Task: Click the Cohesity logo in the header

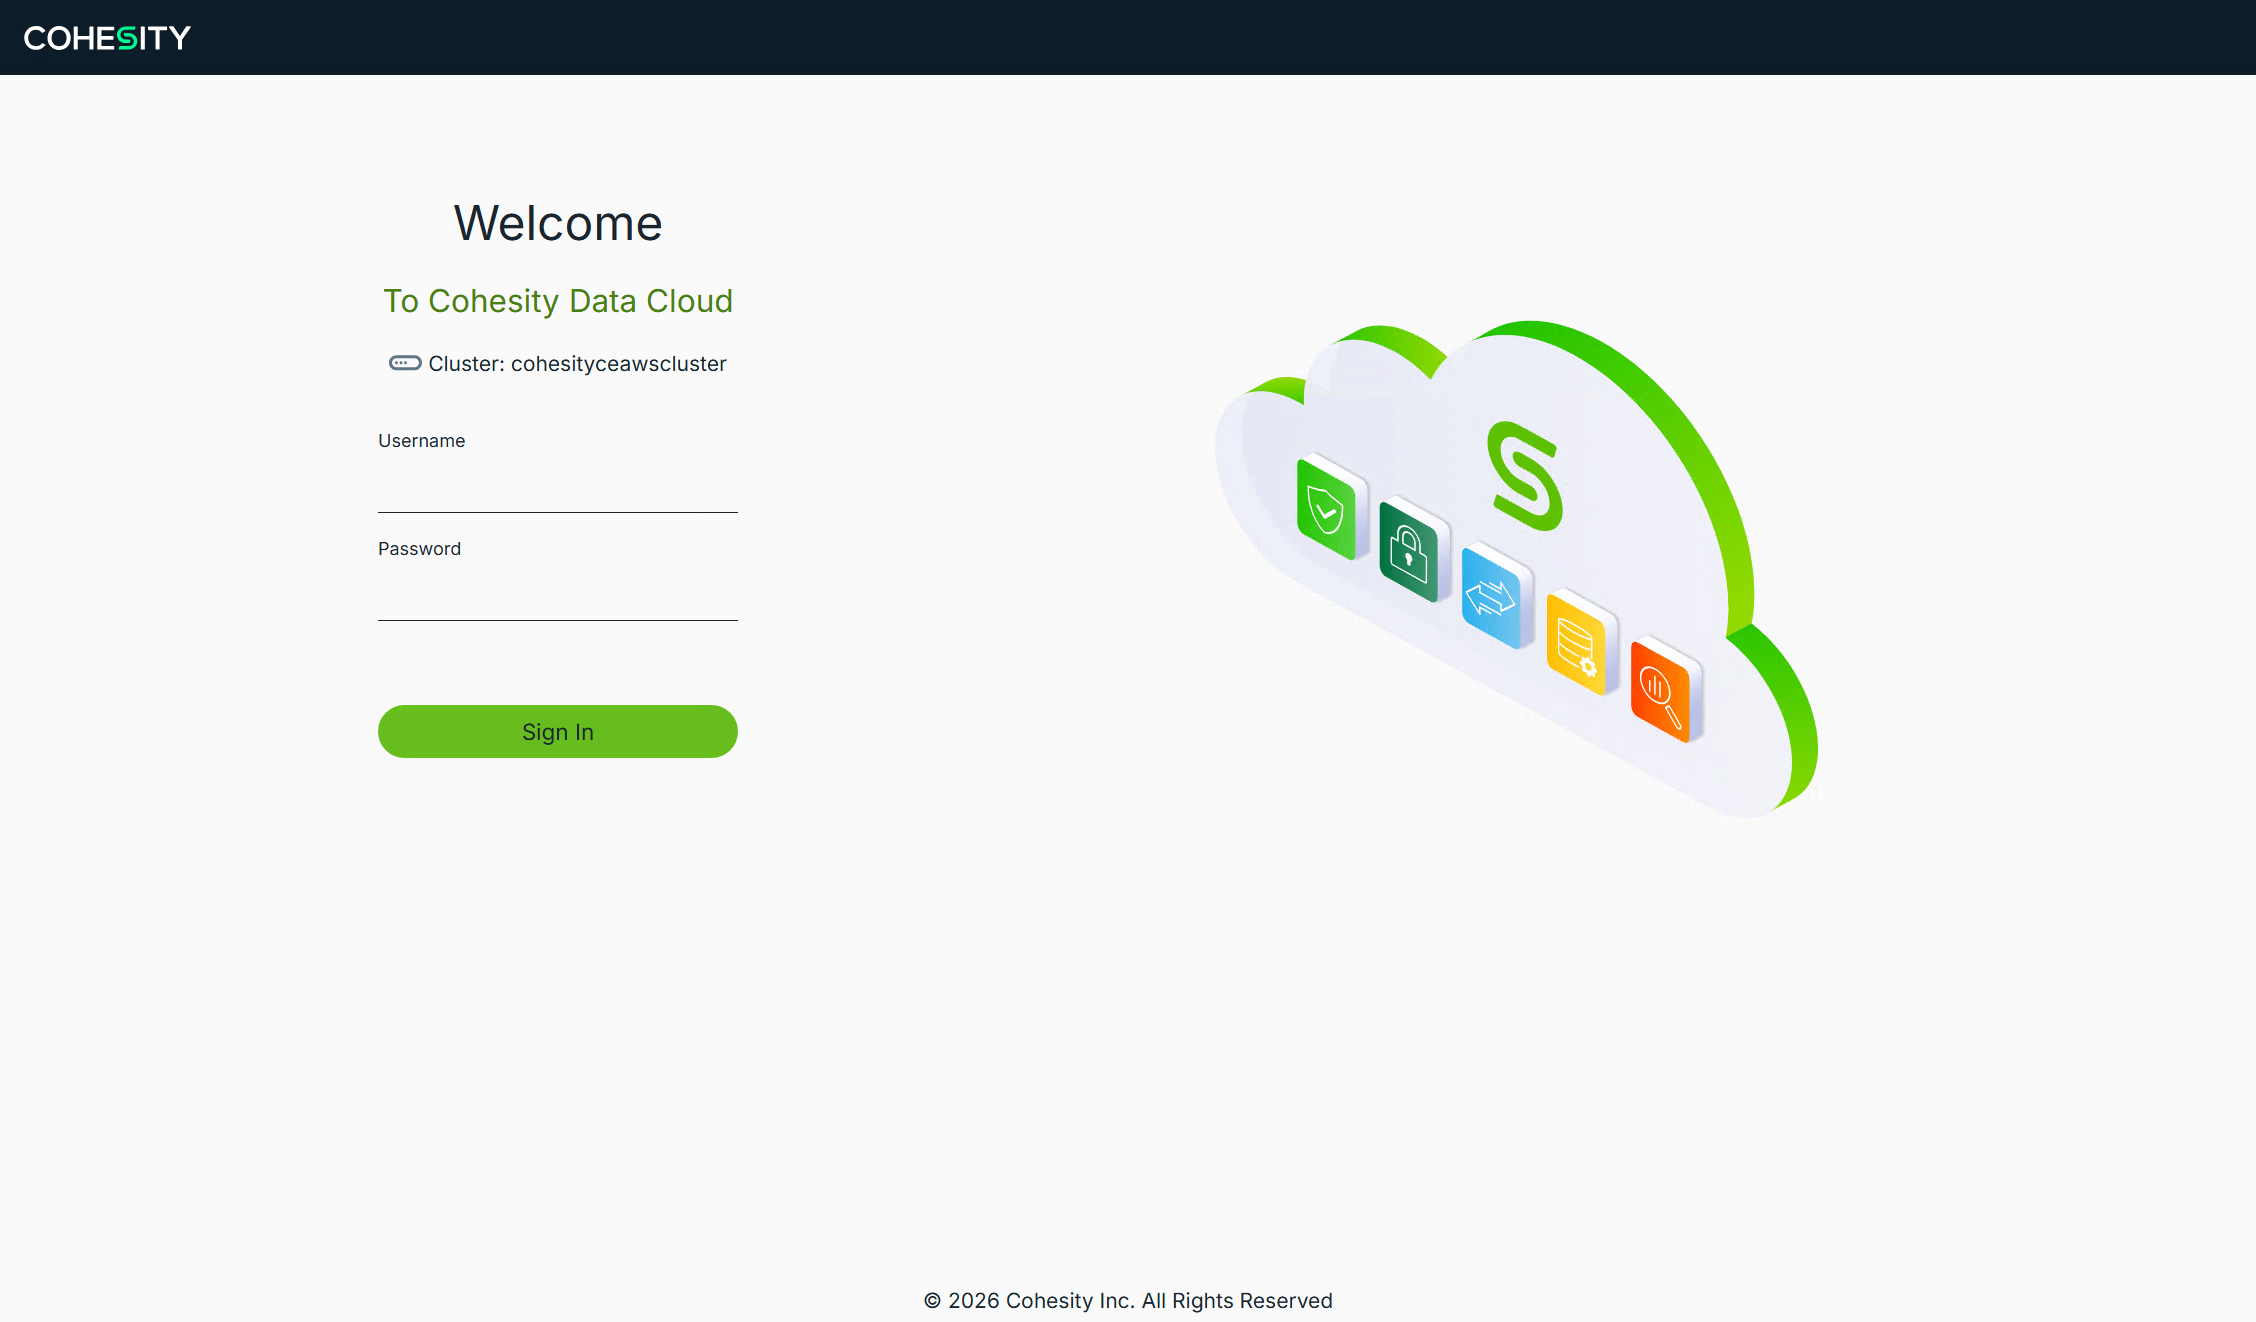Action: coord(107,38)
